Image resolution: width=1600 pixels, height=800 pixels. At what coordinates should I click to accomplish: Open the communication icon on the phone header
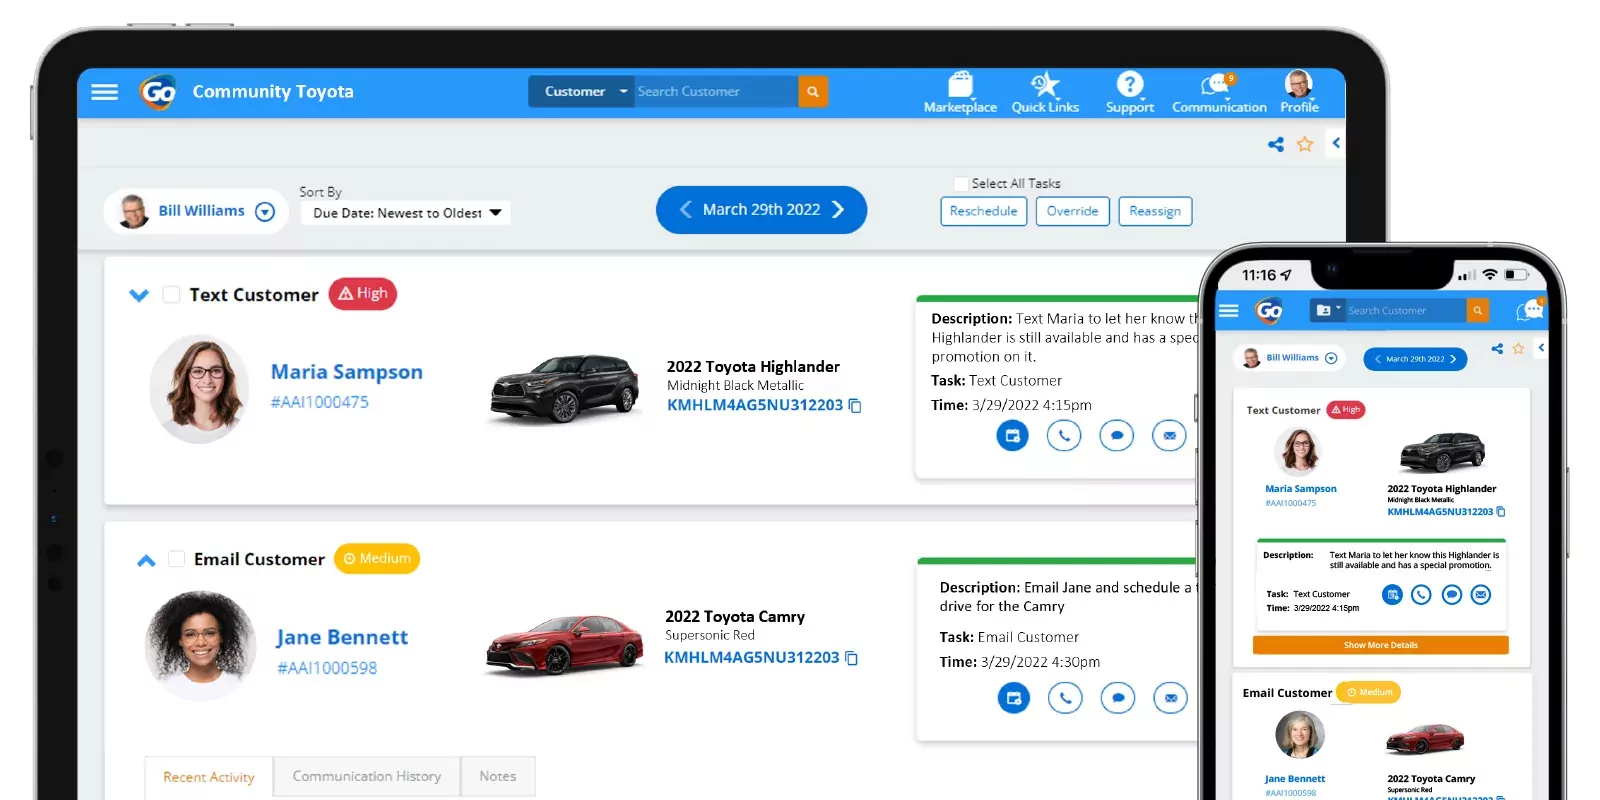point(1529,310)
